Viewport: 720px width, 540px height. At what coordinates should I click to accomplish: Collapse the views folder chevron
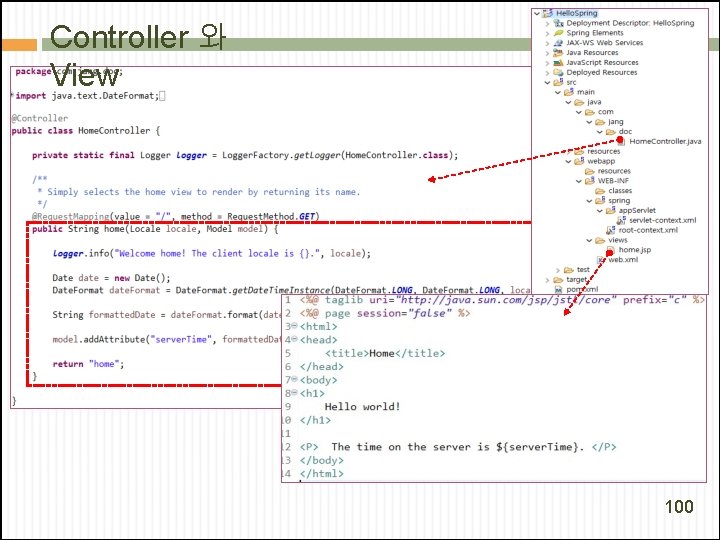coord(589,240)
